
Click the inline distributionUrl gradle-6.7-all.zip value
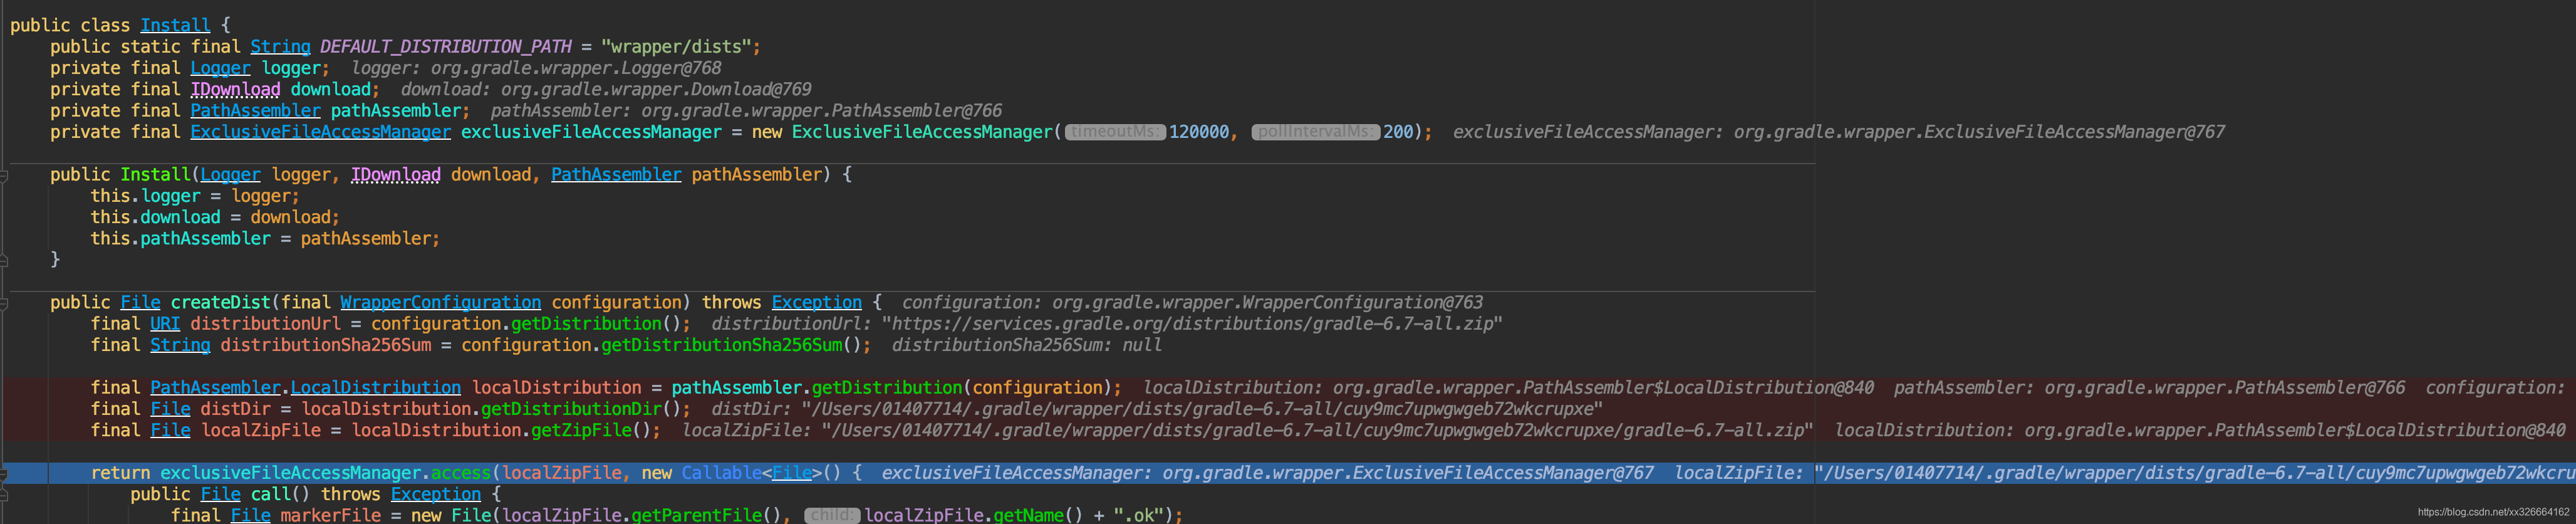[1192, 324]
